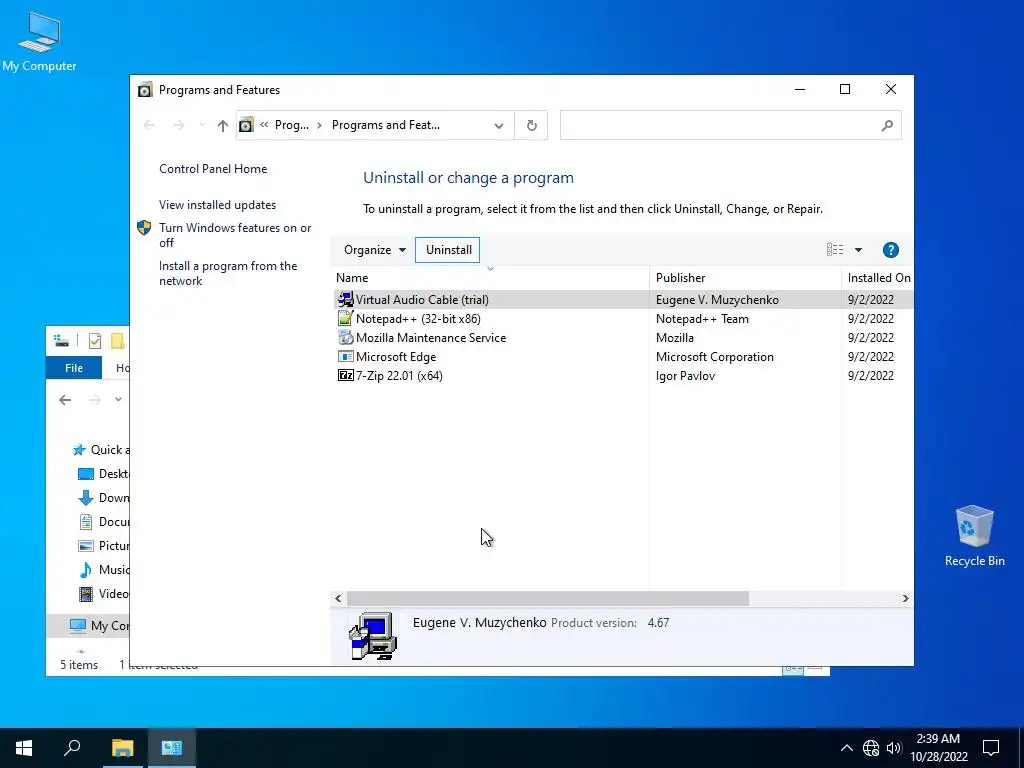Viewport: 1024px width, 768px height.
Task: Click the Notepad++ Team publisher cell
Action: pyautogui.click(x=702, y=319)
